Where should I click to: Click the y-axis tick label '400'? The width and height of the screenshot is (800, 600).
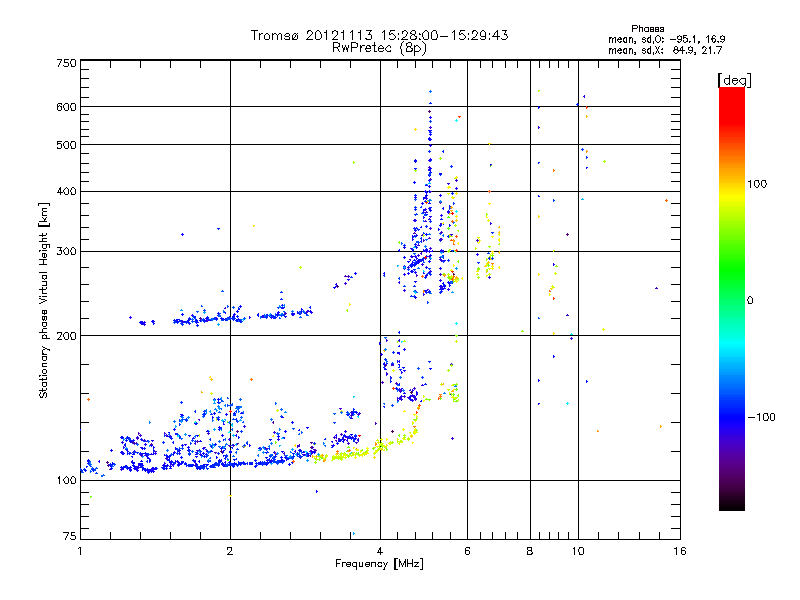click(x=66, y=192)
